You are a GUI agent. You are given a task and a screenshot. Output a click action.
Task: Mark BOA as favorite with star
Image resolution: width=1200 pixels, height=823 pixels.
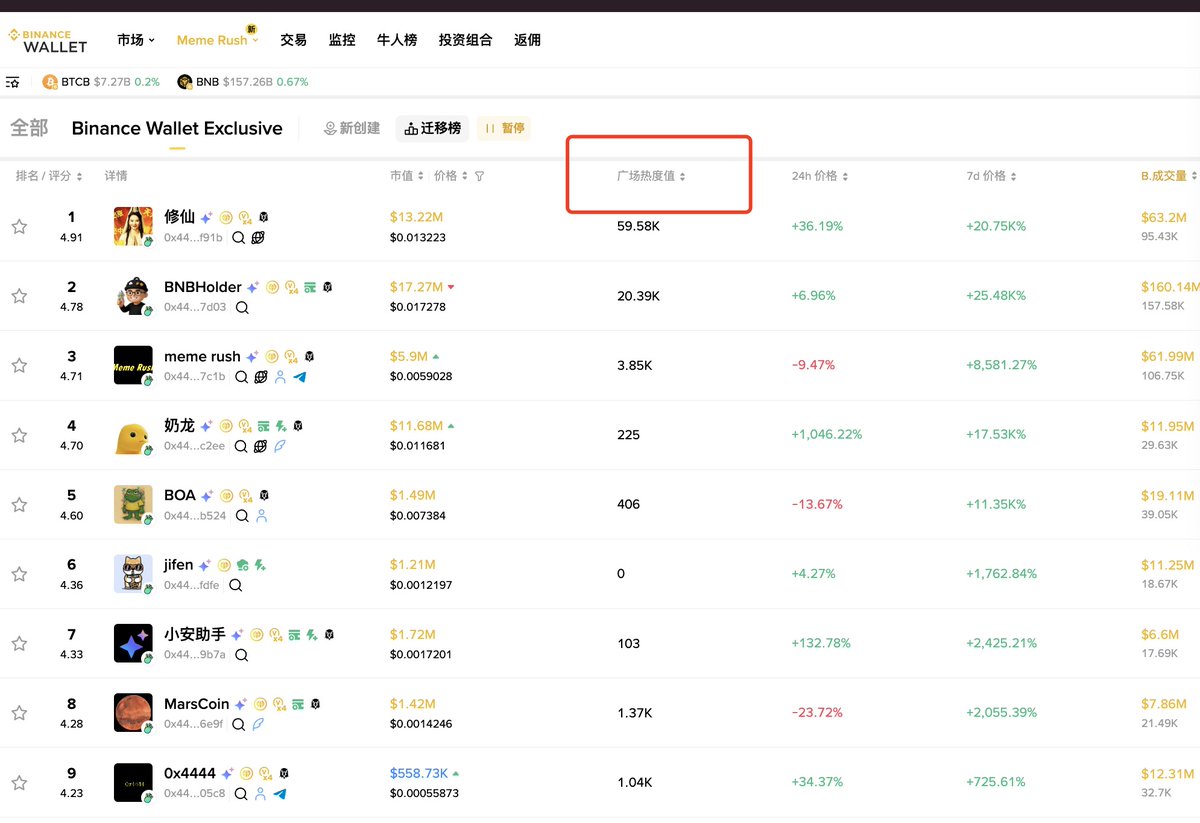(19, 505)
